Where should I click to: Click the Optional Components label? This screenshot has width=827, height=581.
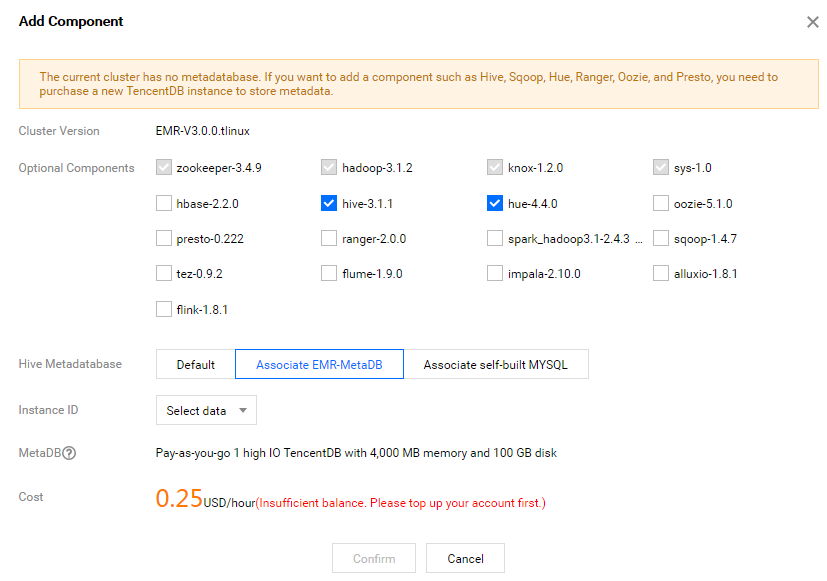coord(76,168)
